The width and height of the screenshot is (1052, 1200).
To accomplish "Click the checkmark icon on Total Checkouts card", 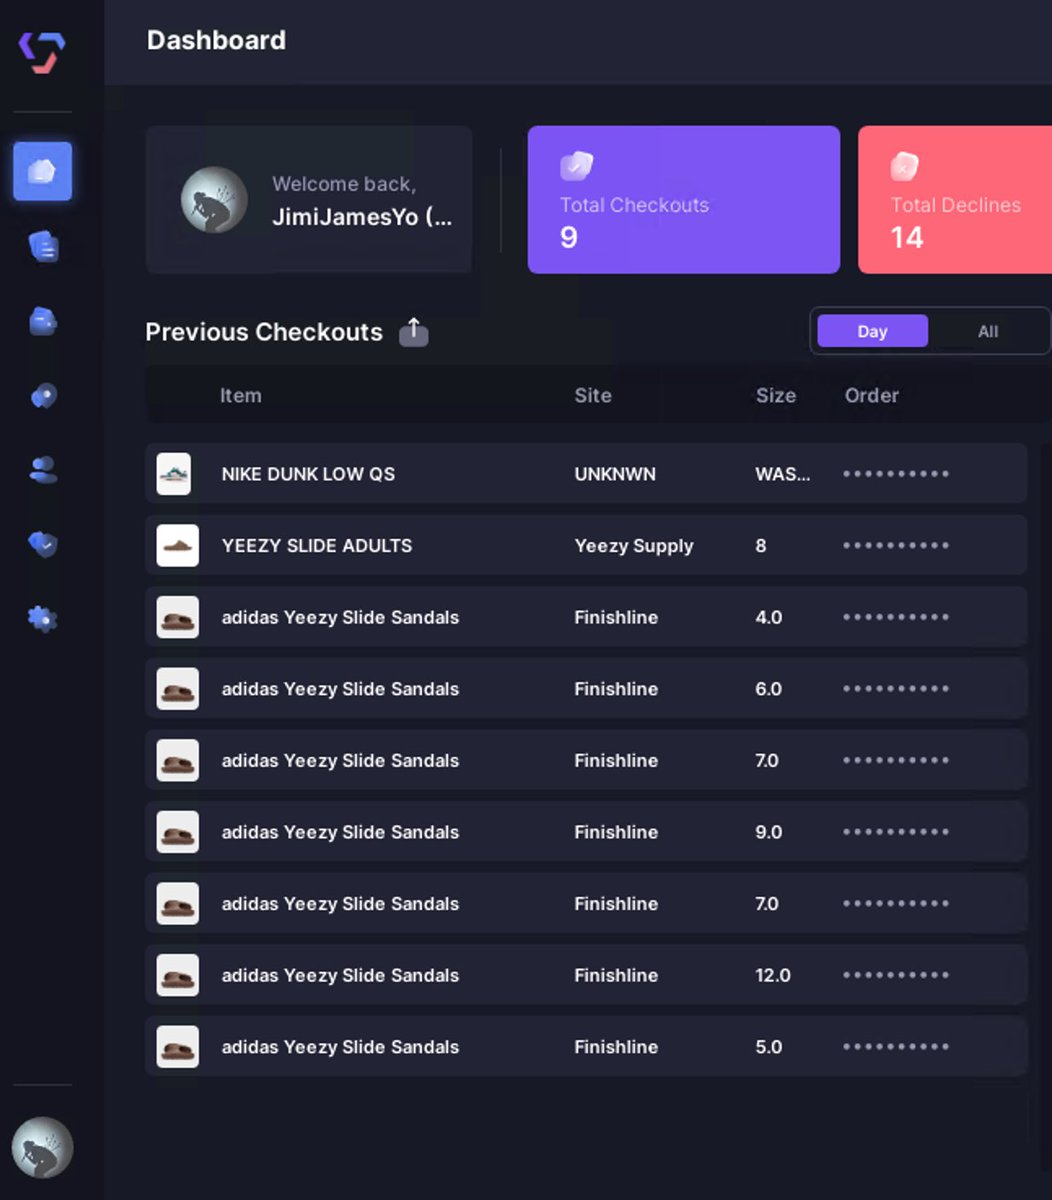I will click(576, 166).
